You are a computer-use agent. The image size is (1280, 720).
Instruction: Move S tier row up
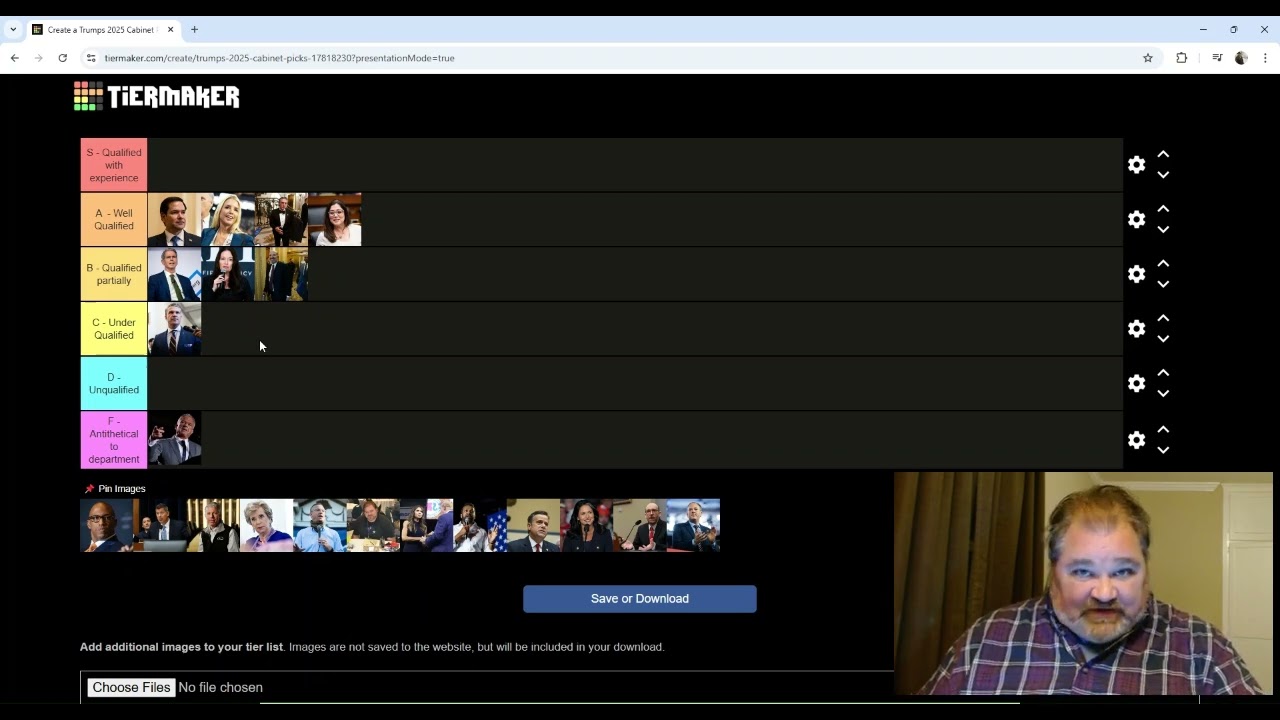click(x=1163, y=154)
